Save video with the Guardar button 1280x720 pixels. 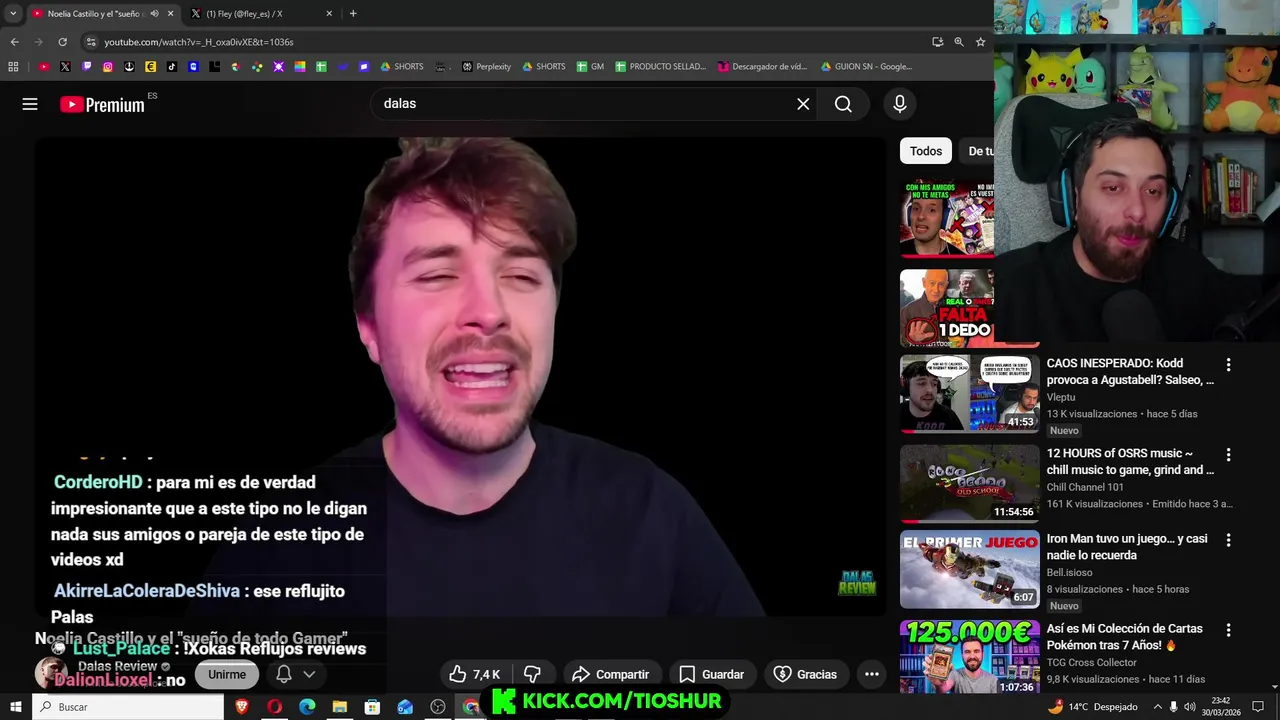[x=711, y=674]
